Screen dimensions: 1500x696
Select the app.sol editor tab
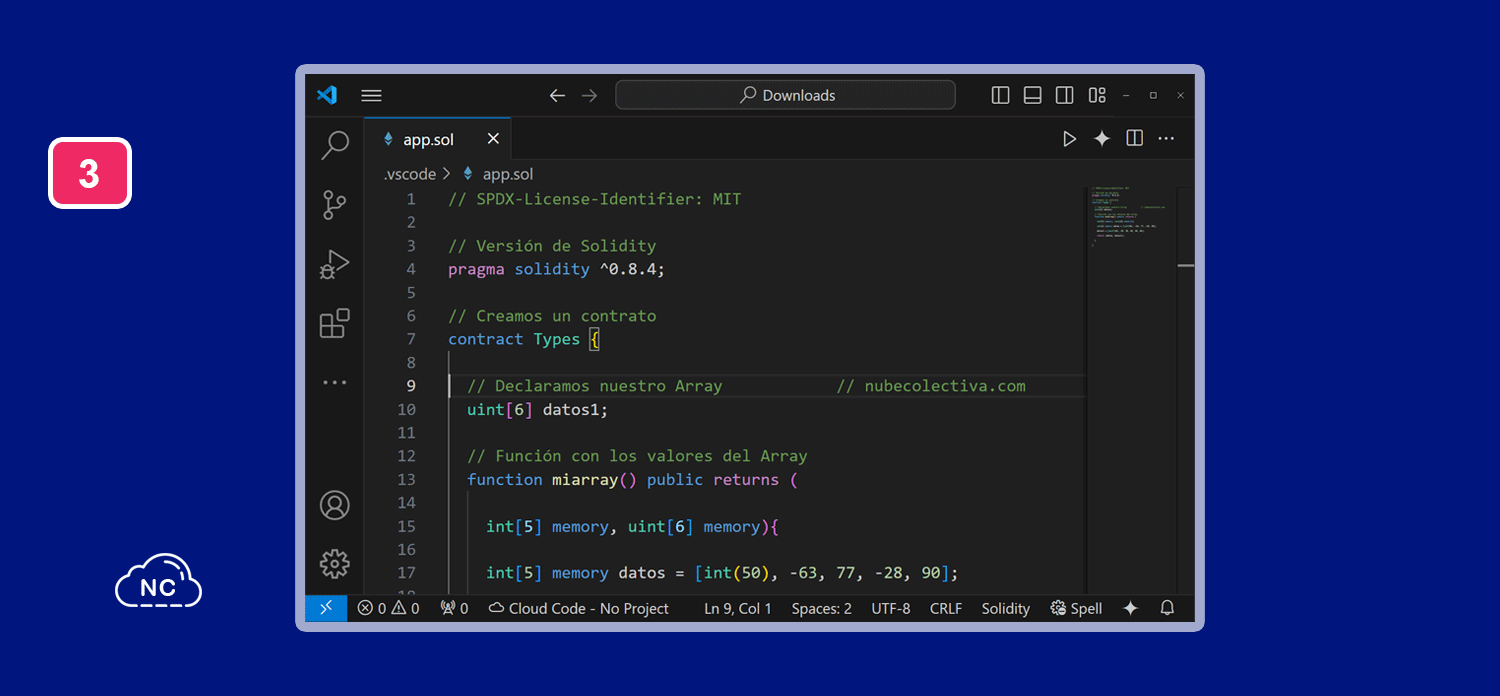pos(428,139)
